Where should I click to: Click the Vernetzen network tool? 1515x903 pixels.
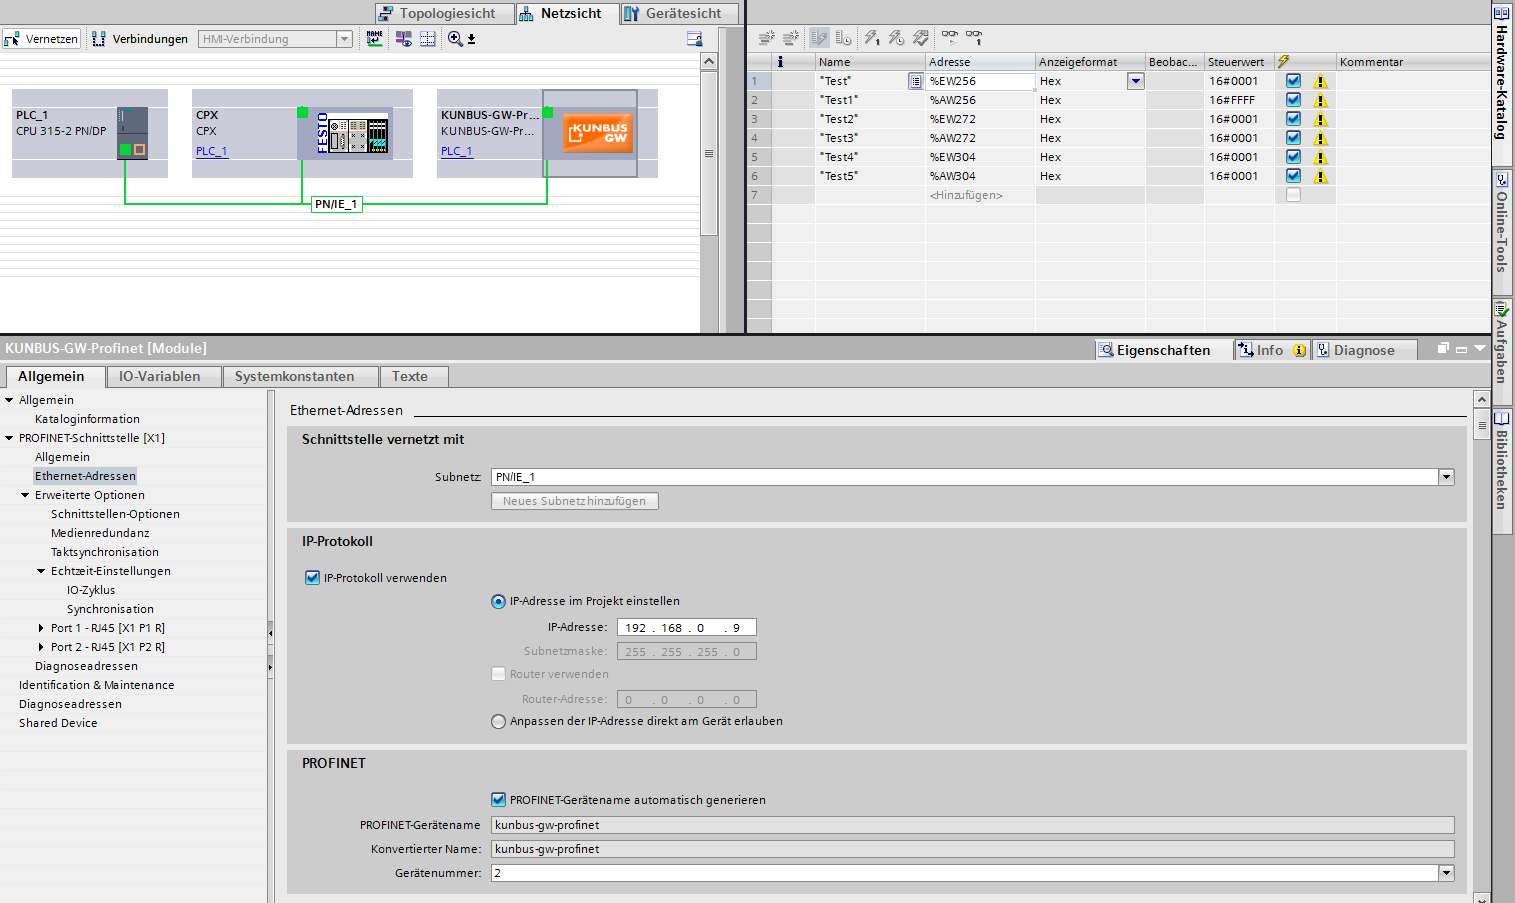pyautogui.click(x=41, y=39)
